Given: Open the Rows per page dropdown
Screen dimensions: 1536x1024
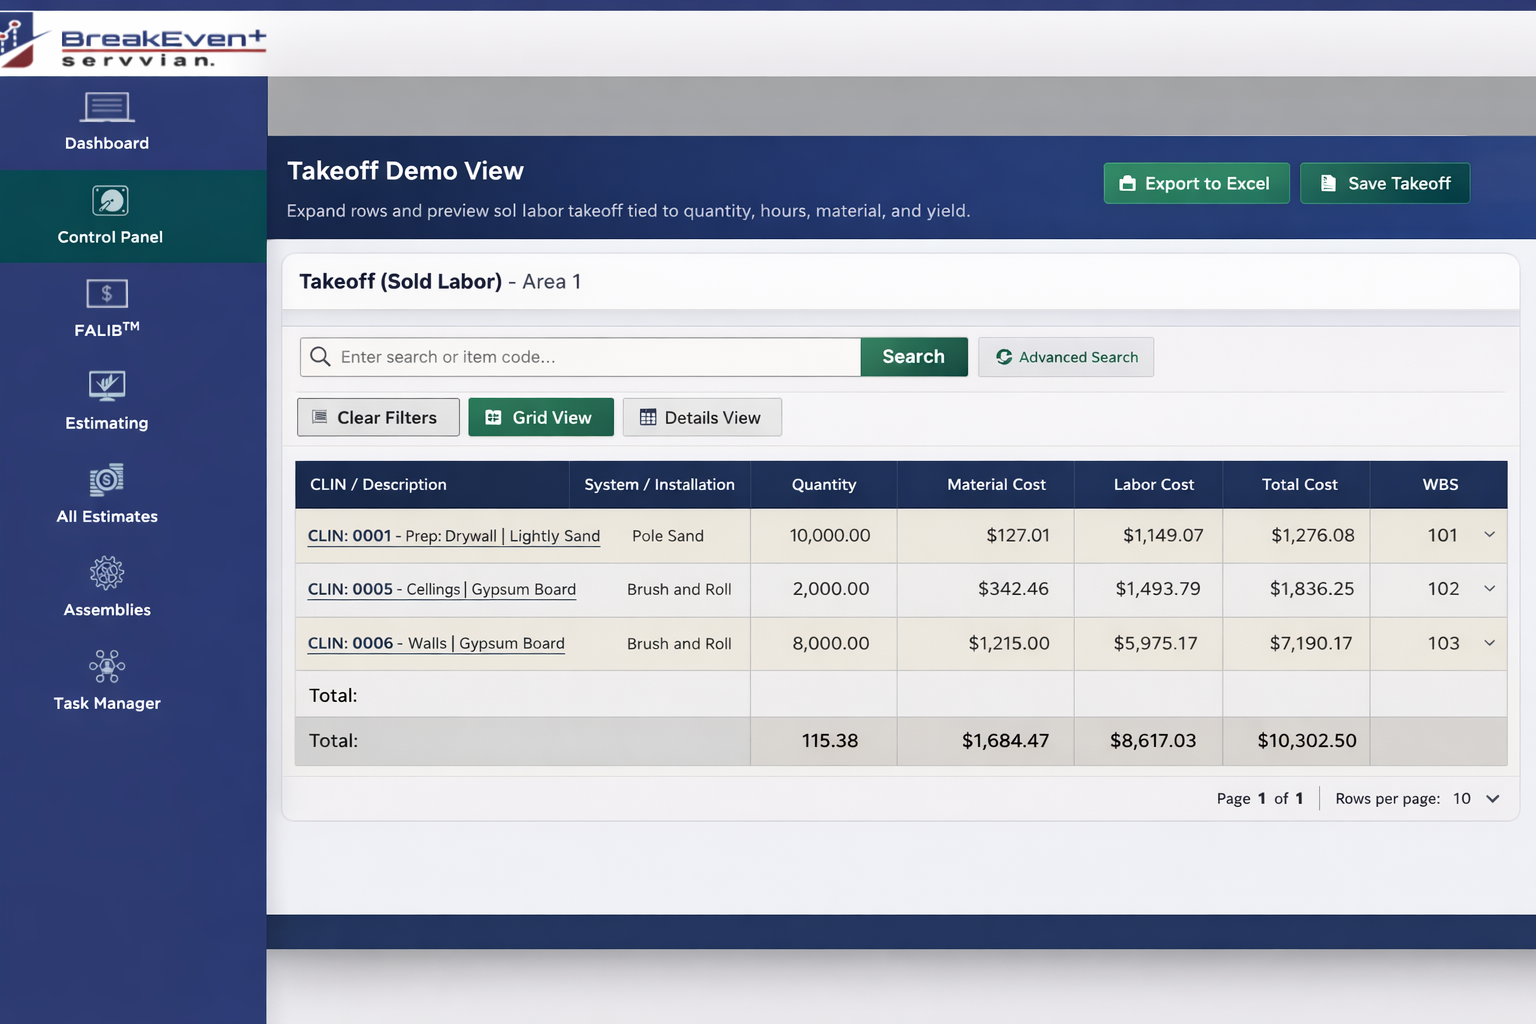Looking at the screenshot, I should [1477, 799].
